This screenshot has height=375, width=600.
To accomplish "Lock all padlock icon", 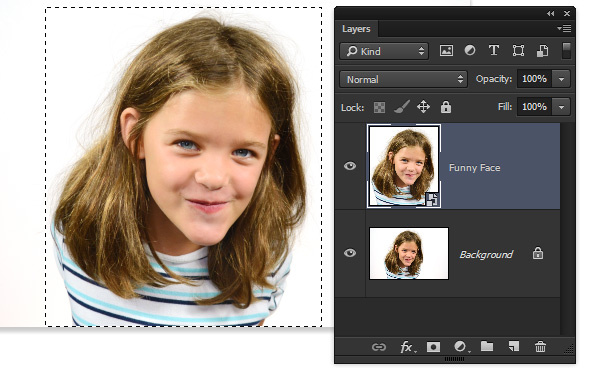I will (446, 107).
